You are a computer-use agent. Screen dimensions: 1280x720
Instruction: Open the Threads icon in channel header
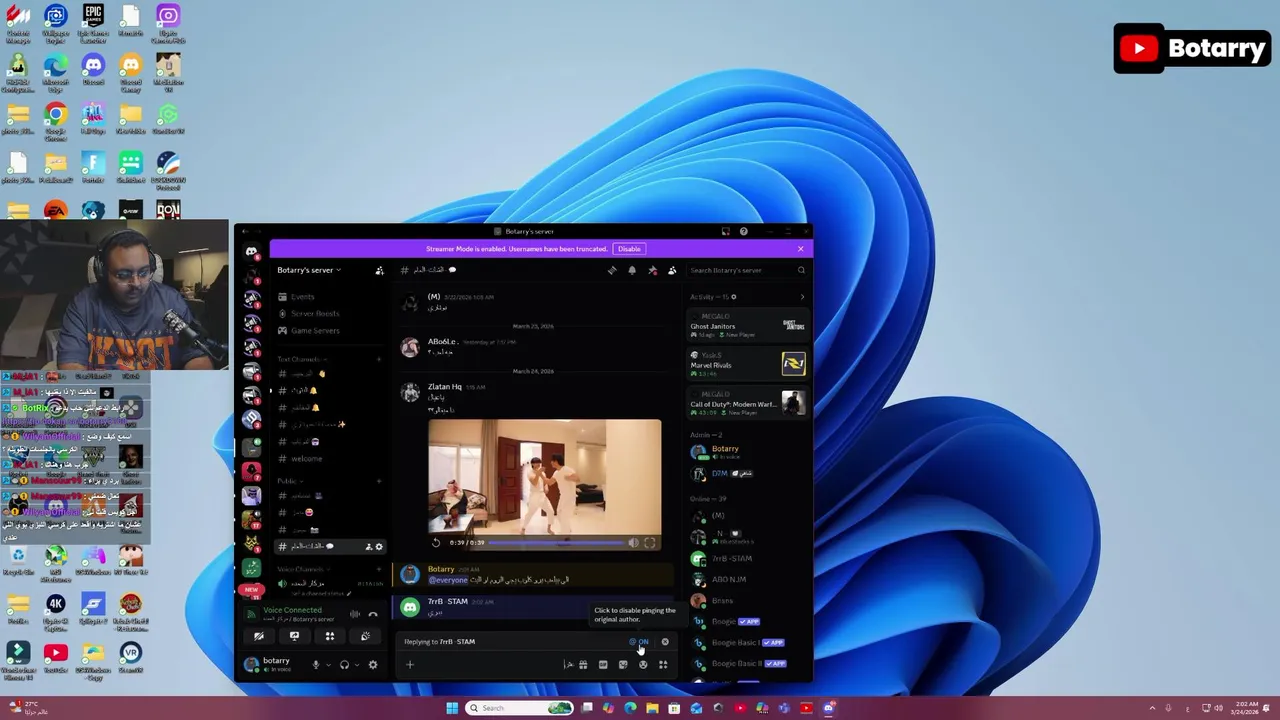612,270
